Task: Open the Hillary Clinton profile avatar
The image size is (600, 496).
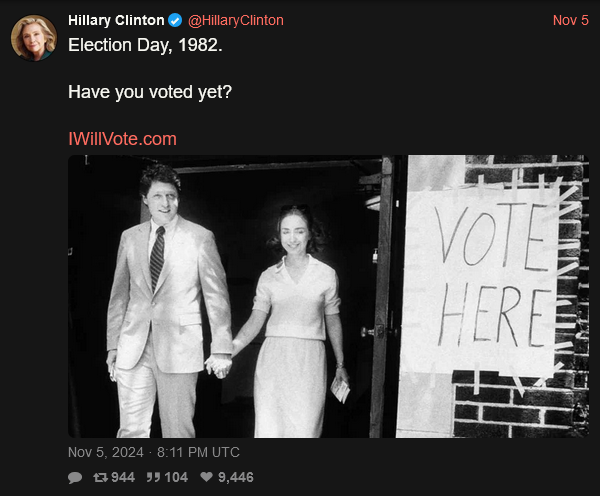Action: [34, 38]
